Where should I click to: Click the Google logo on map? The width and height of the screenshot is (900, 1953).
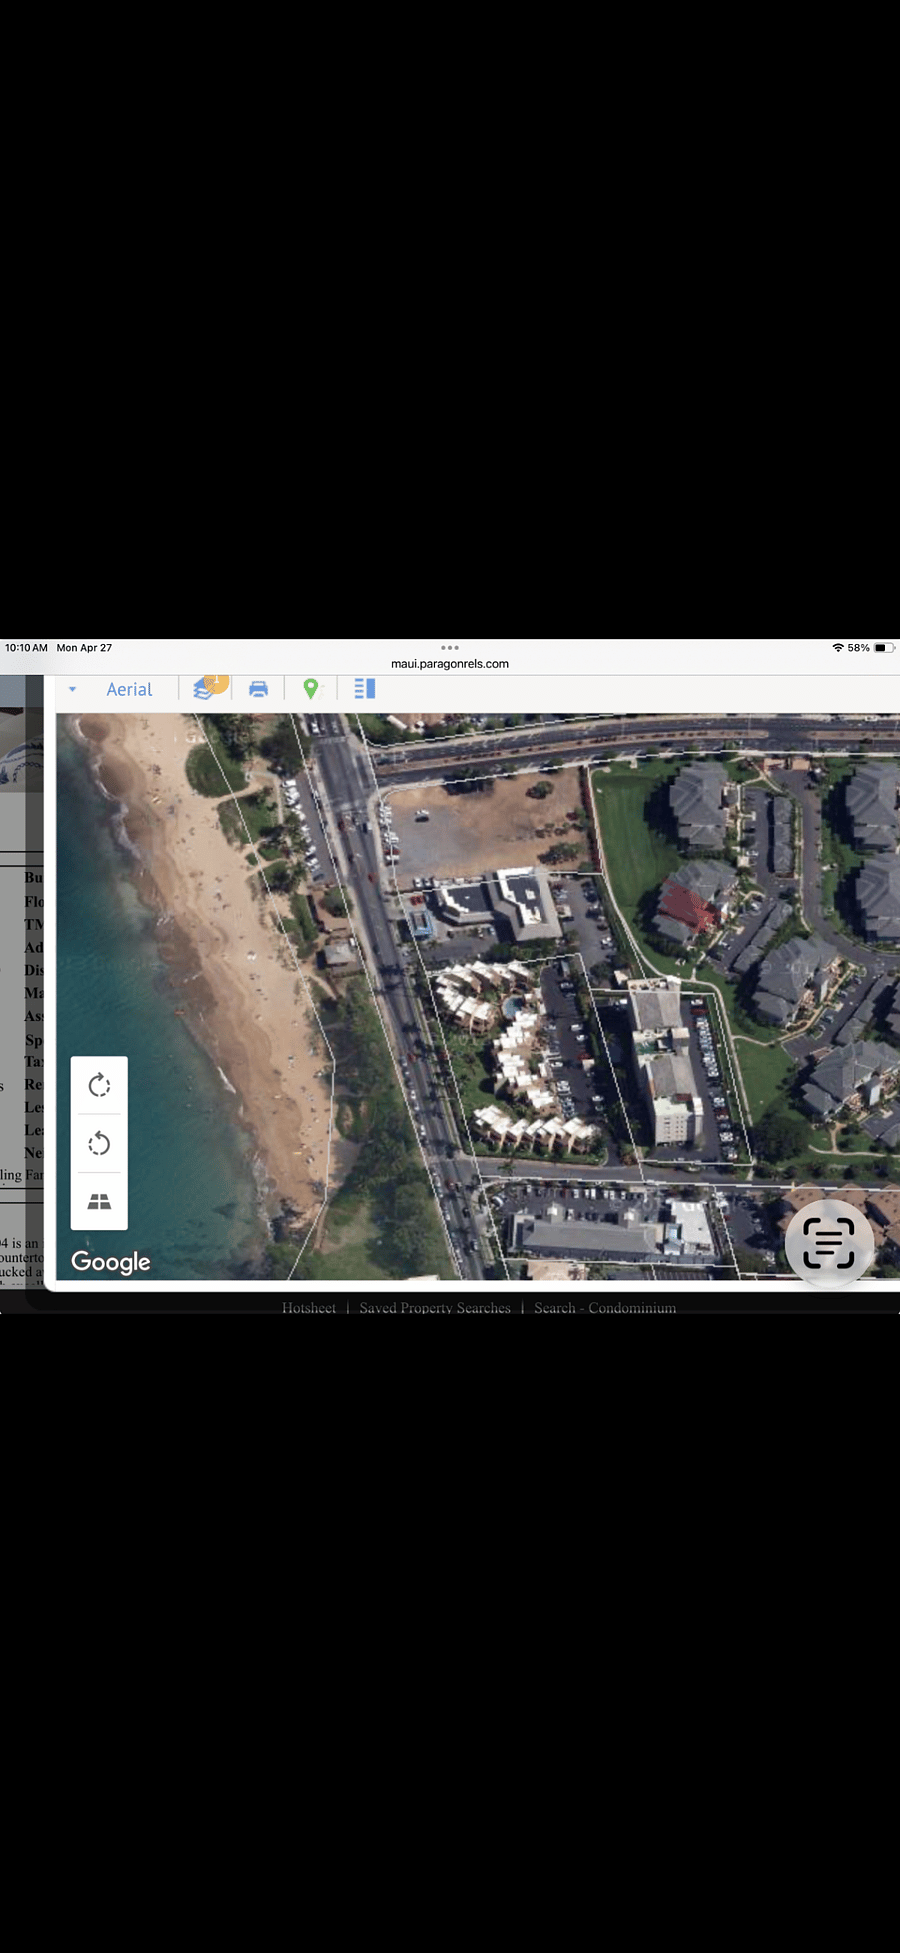click(x=111, y=1262)
